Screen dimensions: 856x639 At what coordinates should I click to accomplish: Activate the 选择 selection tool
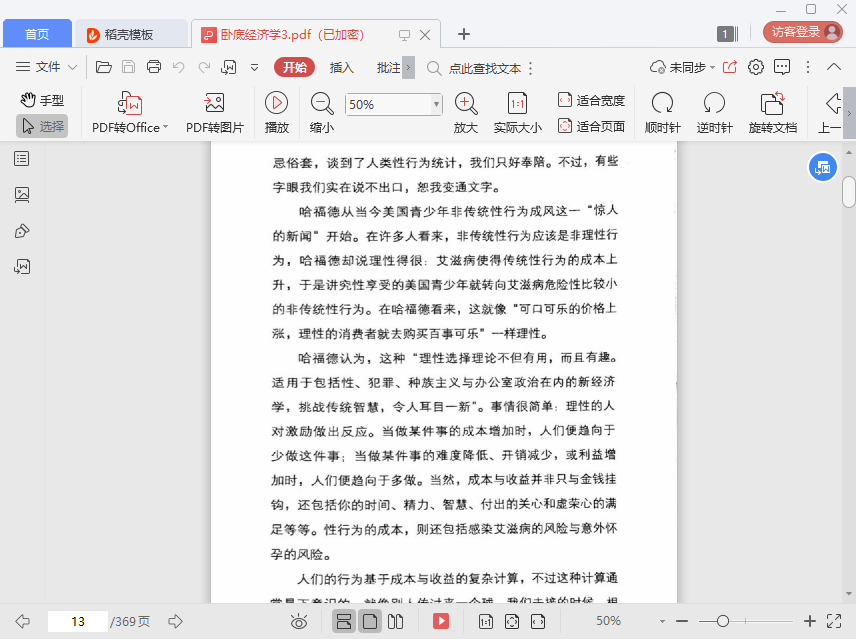coord(42,126)
